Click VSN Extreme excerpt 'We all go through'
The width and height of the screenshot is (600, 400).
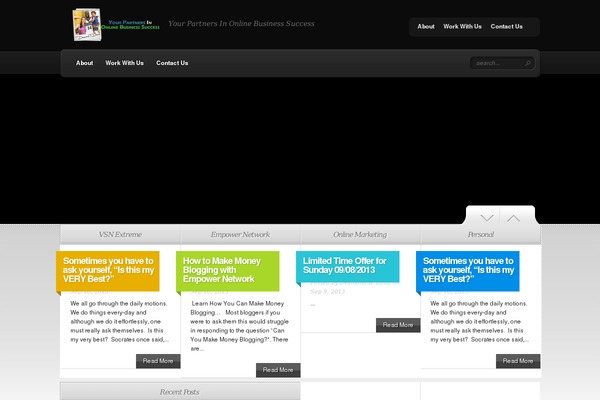[x=119, y=322]
